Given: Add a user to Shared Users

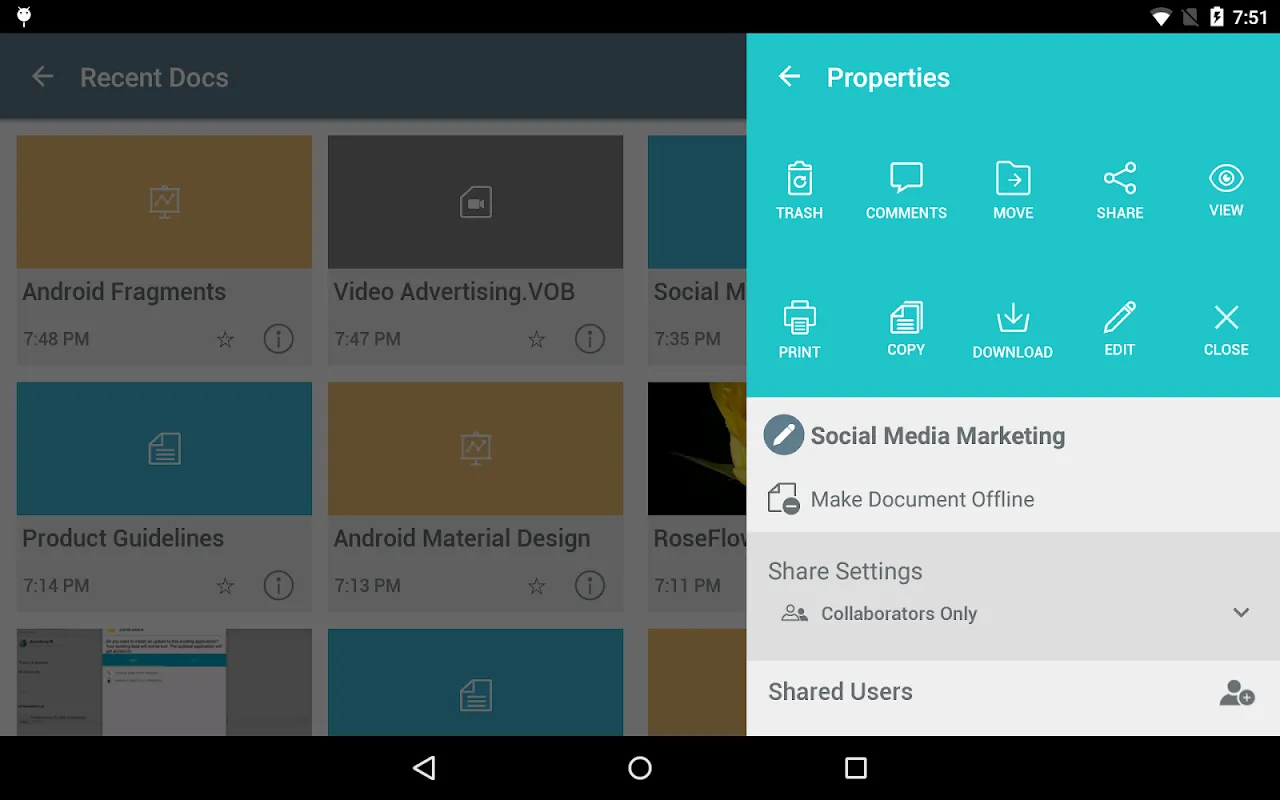Looking at the screenshot, I should (x=1237, y=692).
